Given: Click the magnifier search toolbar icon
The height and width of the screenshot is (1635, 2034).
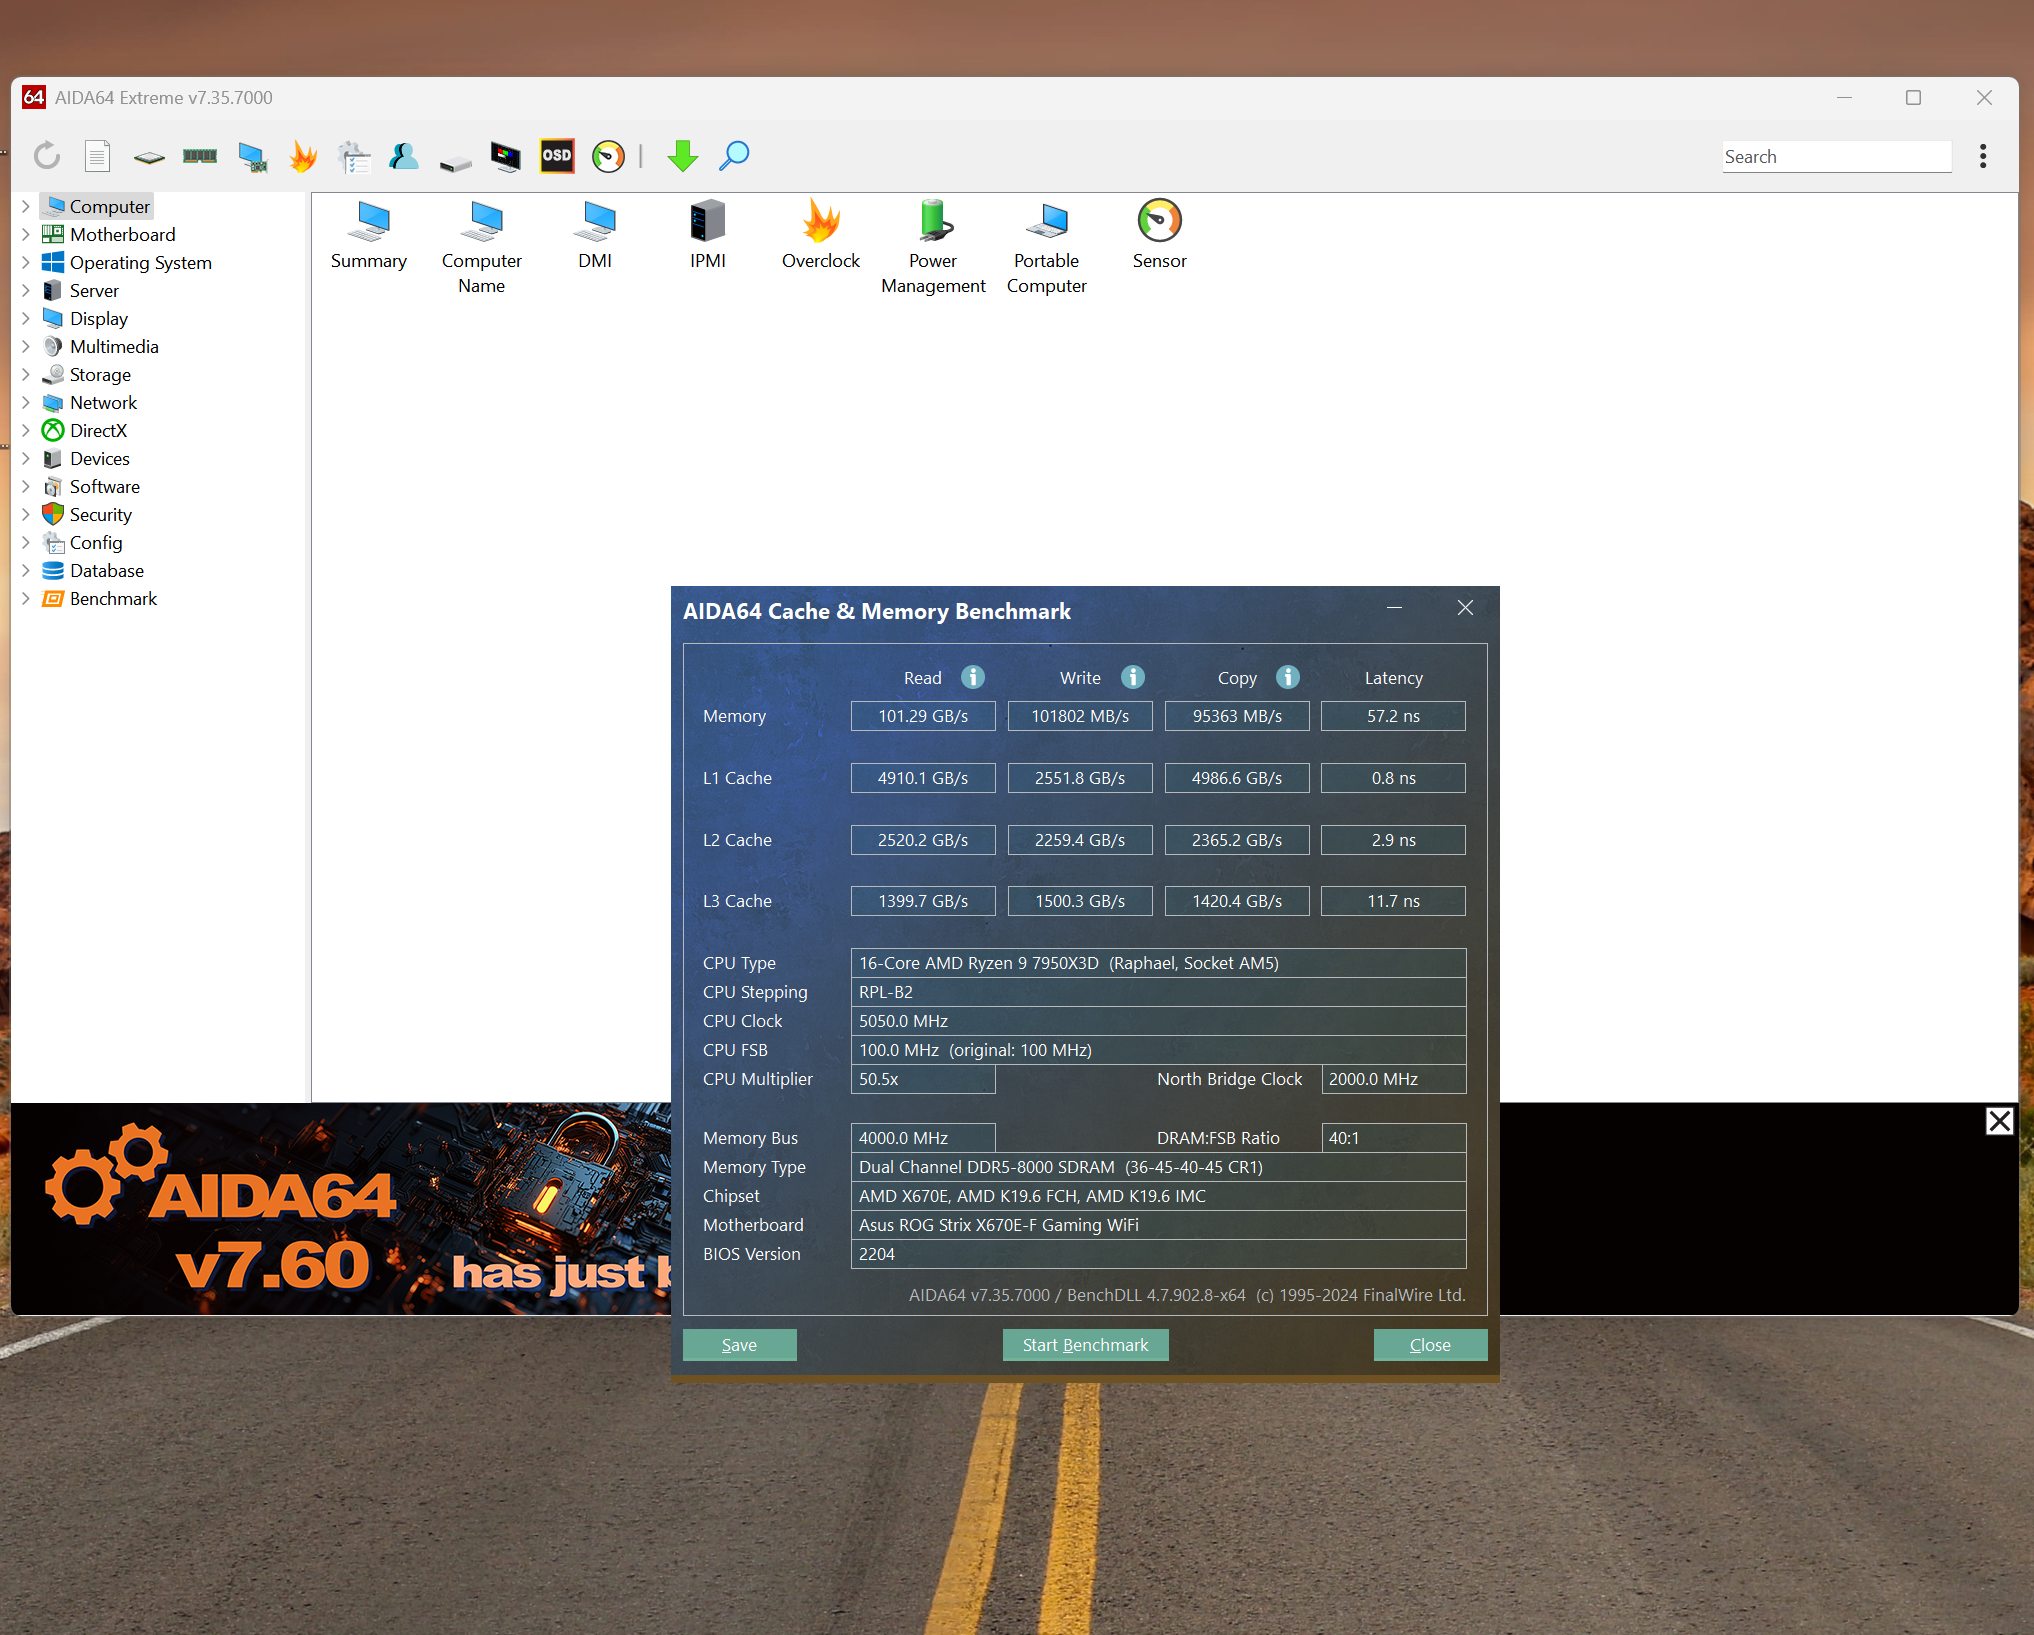Looking at the screenshot, I should coord(735,156).
